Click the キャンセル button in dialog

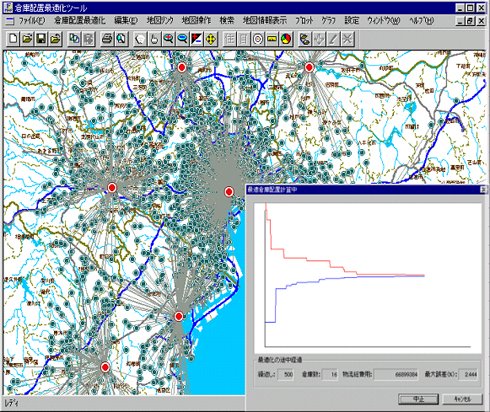click(x=462, y=399)
